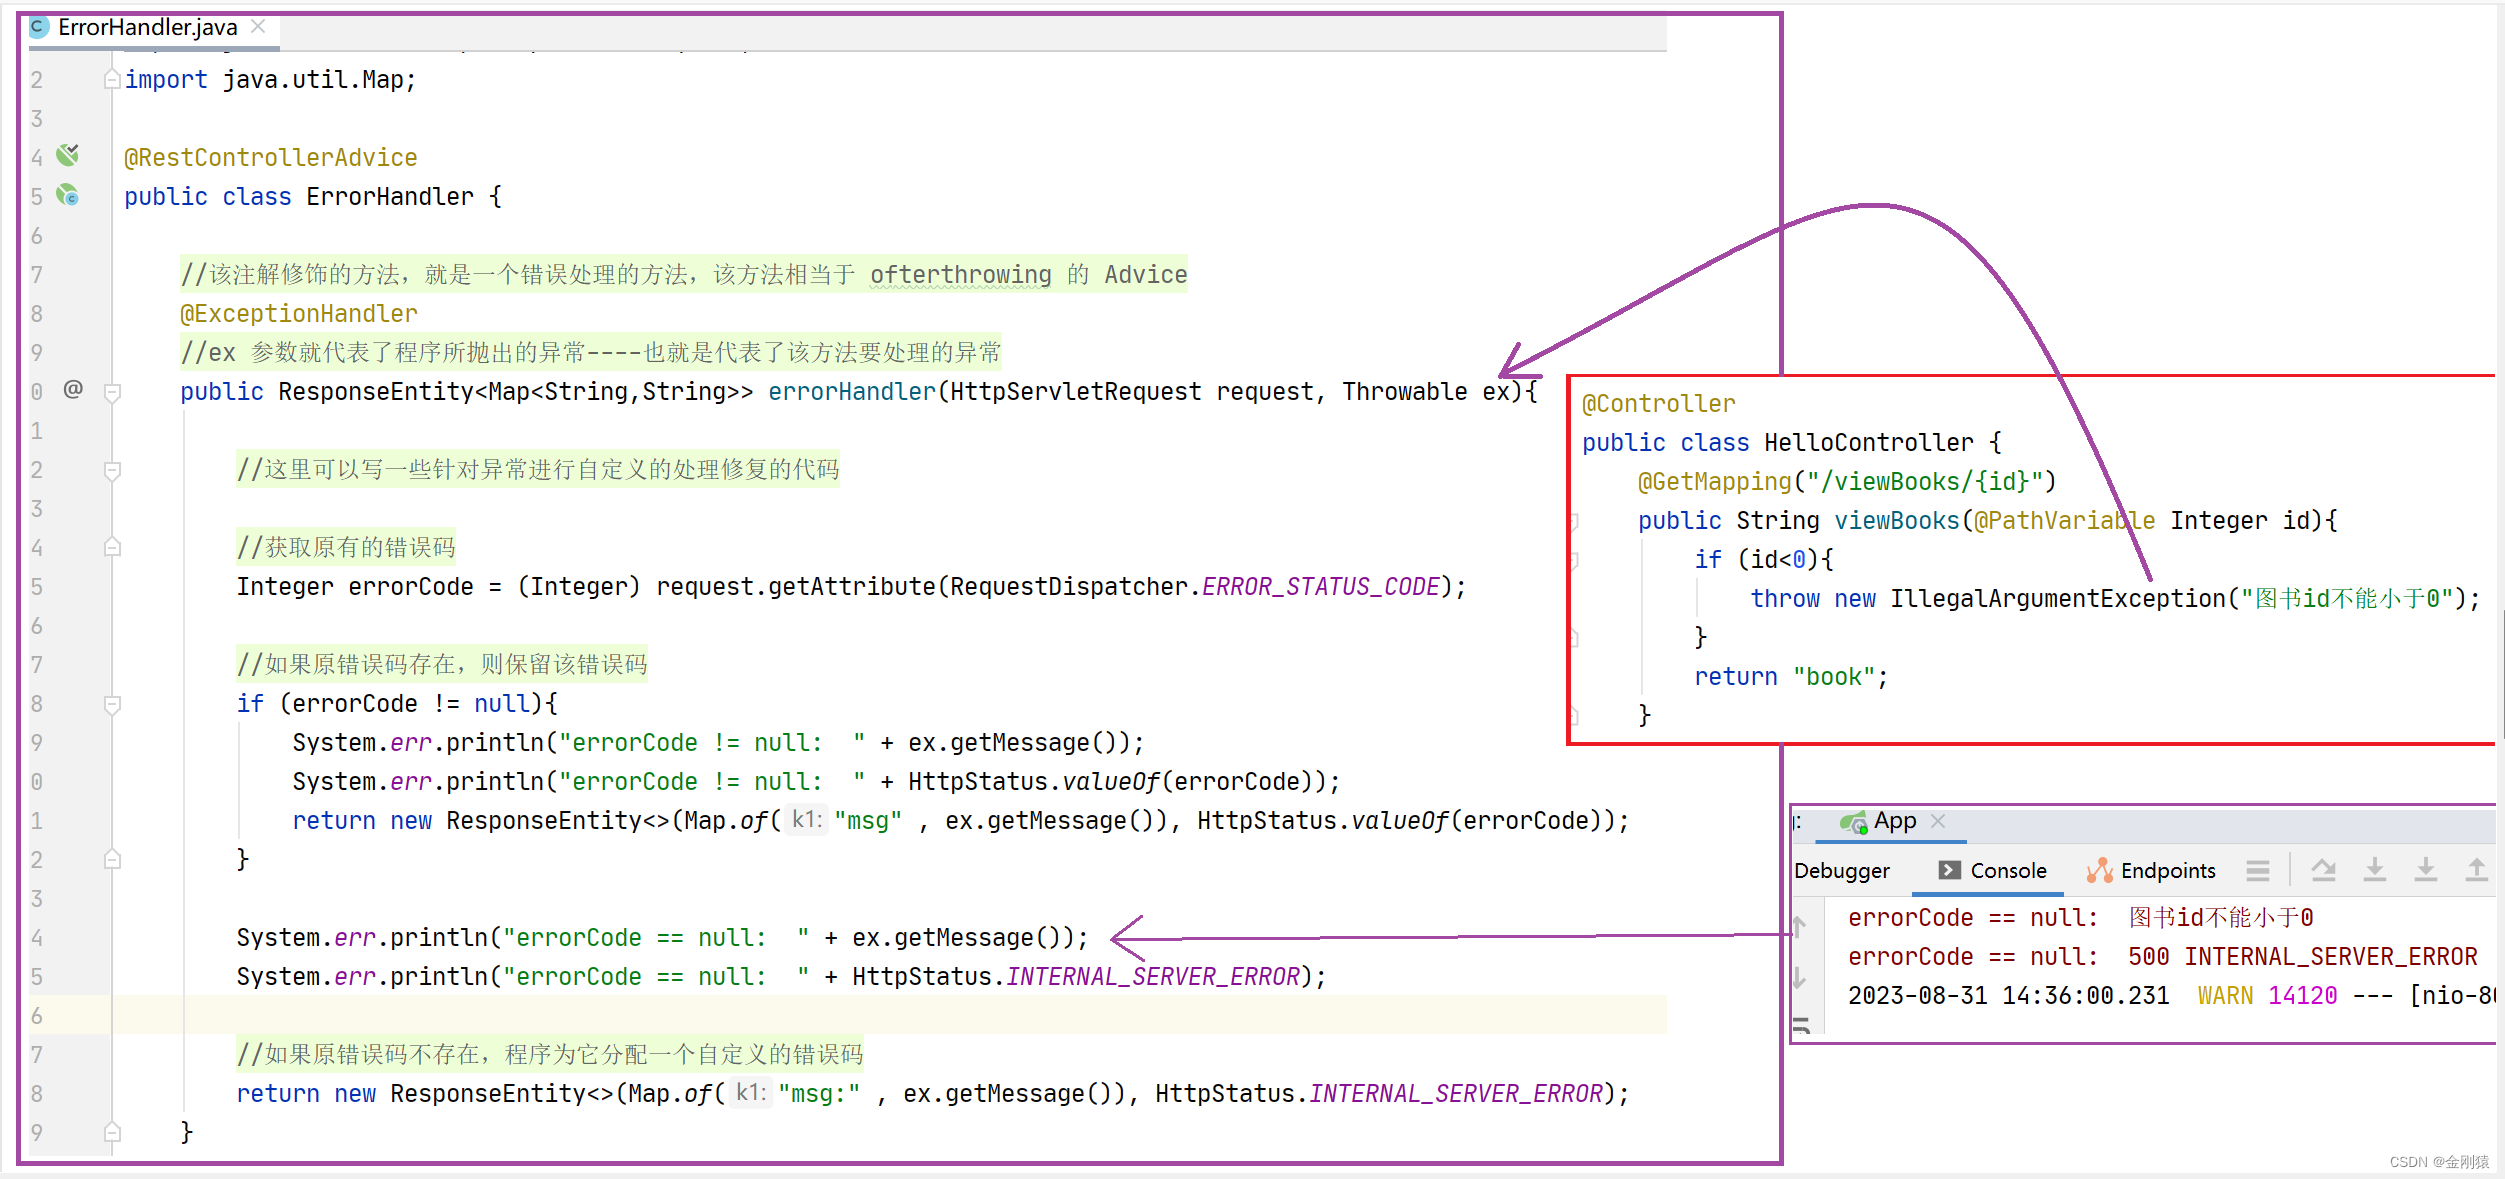The image size is (2505, 1179).
Task: Click the 'public class ErrorHandler {' line
Action: click(x=313, y=197)
